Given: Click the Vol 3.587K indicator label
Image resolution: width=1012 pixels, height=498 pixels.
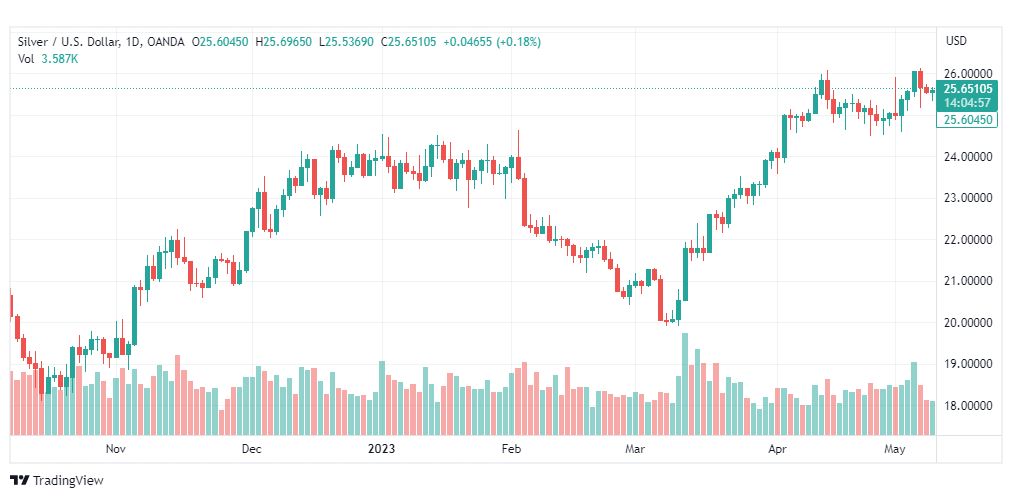Looking at the screenshot, I should click(x=48, y=59).
